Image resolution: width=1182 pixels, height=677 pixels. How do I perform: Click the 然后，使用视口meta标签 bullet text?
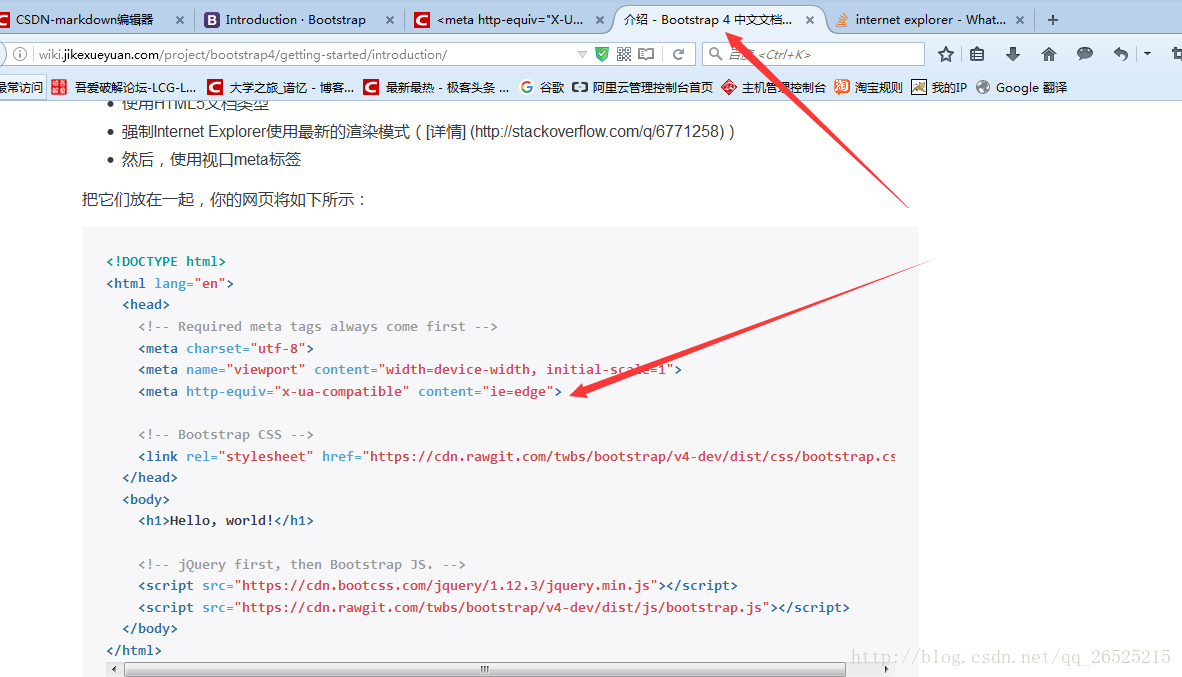(x=211, y=160)
